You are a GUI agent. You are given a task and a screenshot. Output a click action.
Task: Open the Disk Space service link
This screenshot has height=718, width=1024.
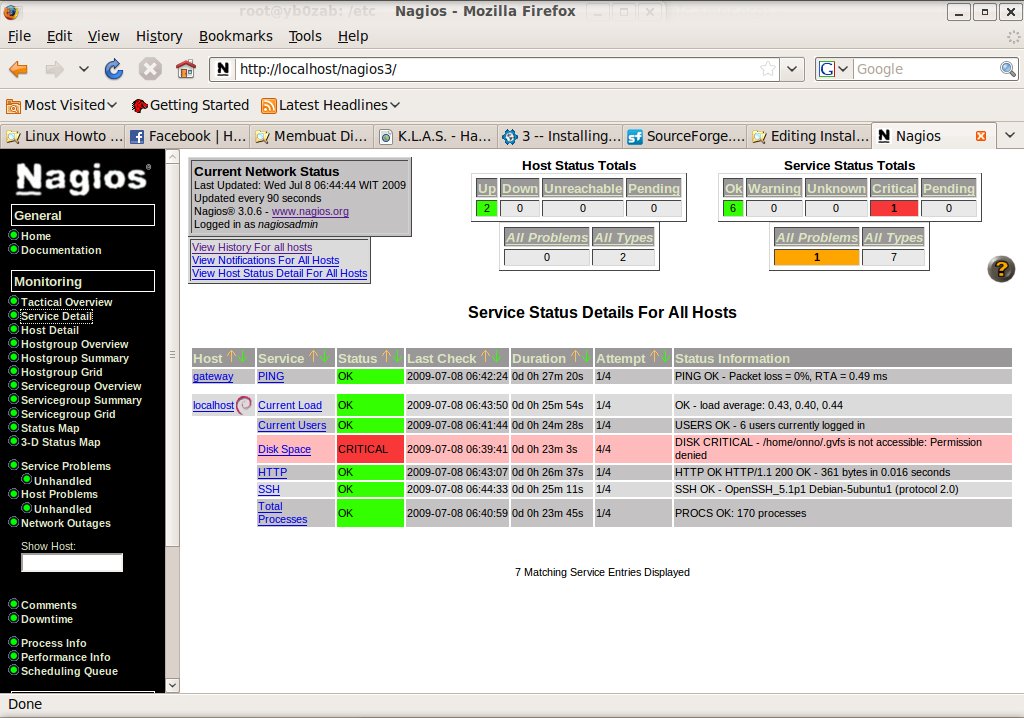[x=284, y=449]
